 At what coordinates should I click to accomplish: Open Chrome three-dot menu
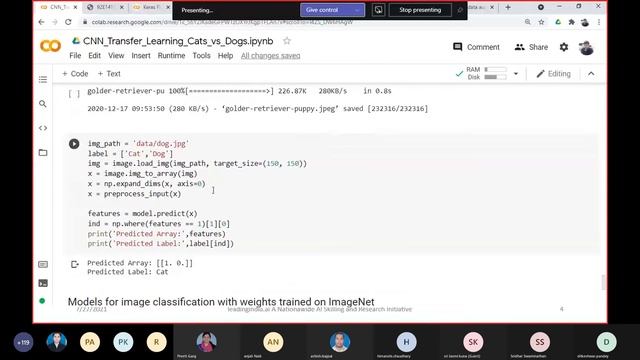pyautogui.click(x=599, y=22)
